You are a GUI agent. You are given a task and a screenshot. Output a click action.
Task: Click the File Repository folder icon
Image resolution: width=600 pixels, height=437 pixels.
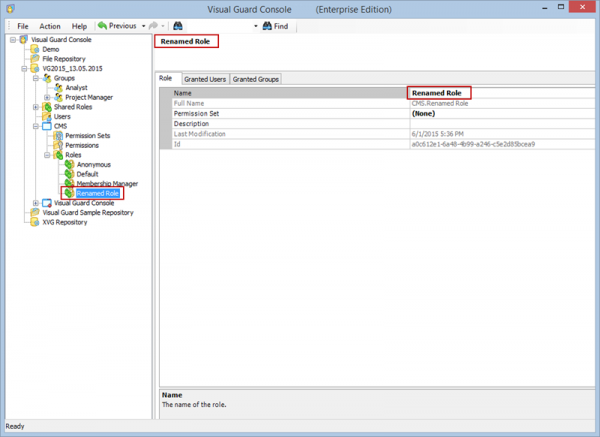35,59
